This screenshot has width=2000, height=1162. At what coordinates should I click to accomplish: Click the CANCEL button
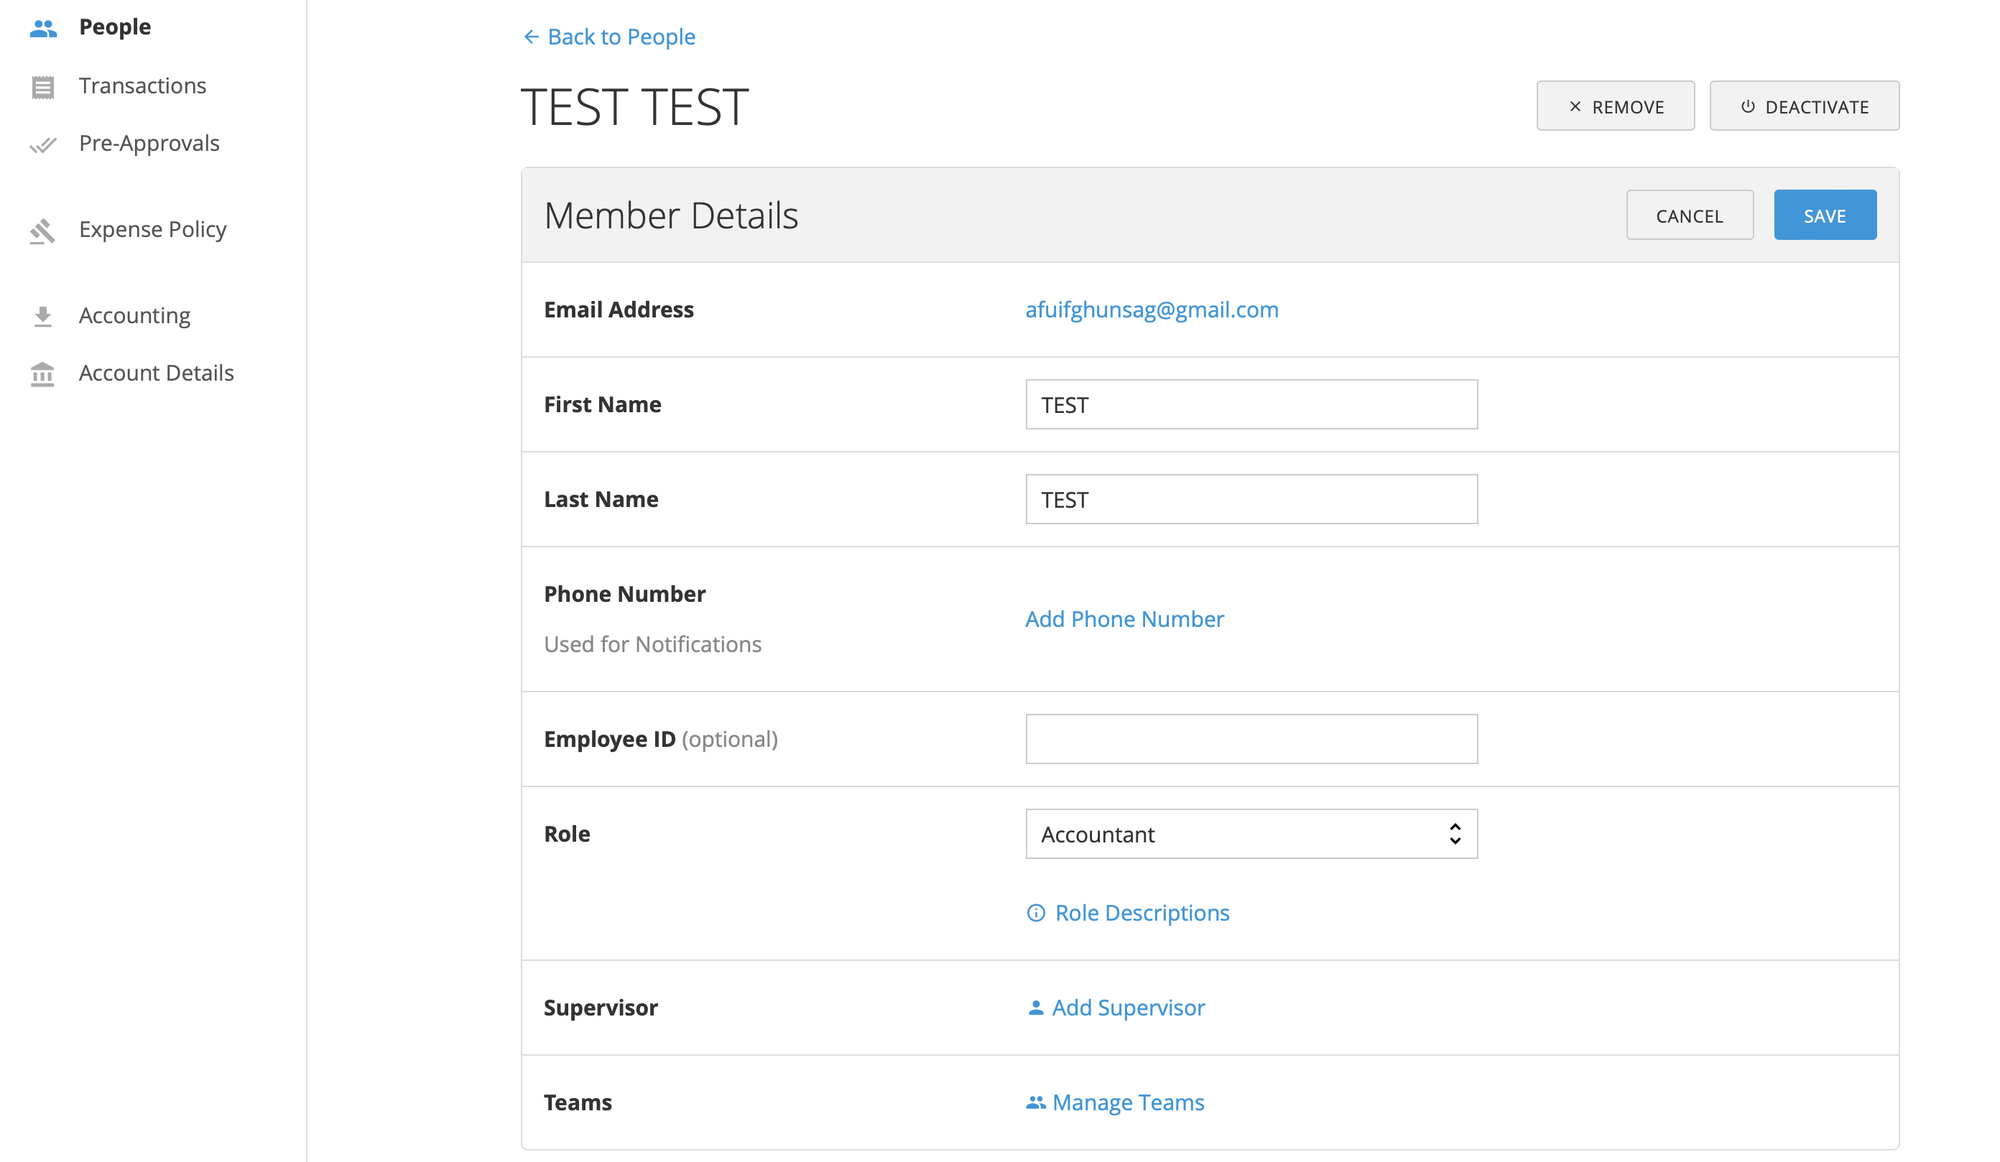pos(1690,215)
